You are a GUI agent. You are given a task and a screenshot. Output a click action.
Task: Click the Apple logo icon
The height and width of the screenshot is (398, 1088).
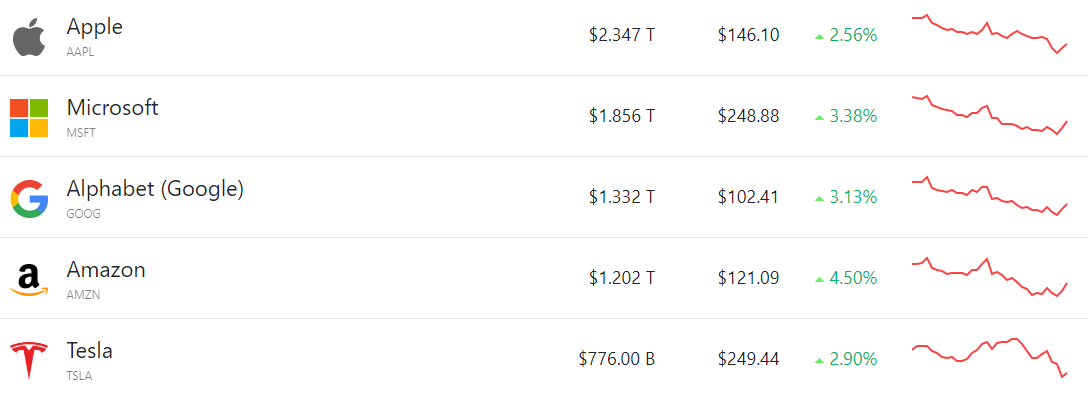[29, 37]
